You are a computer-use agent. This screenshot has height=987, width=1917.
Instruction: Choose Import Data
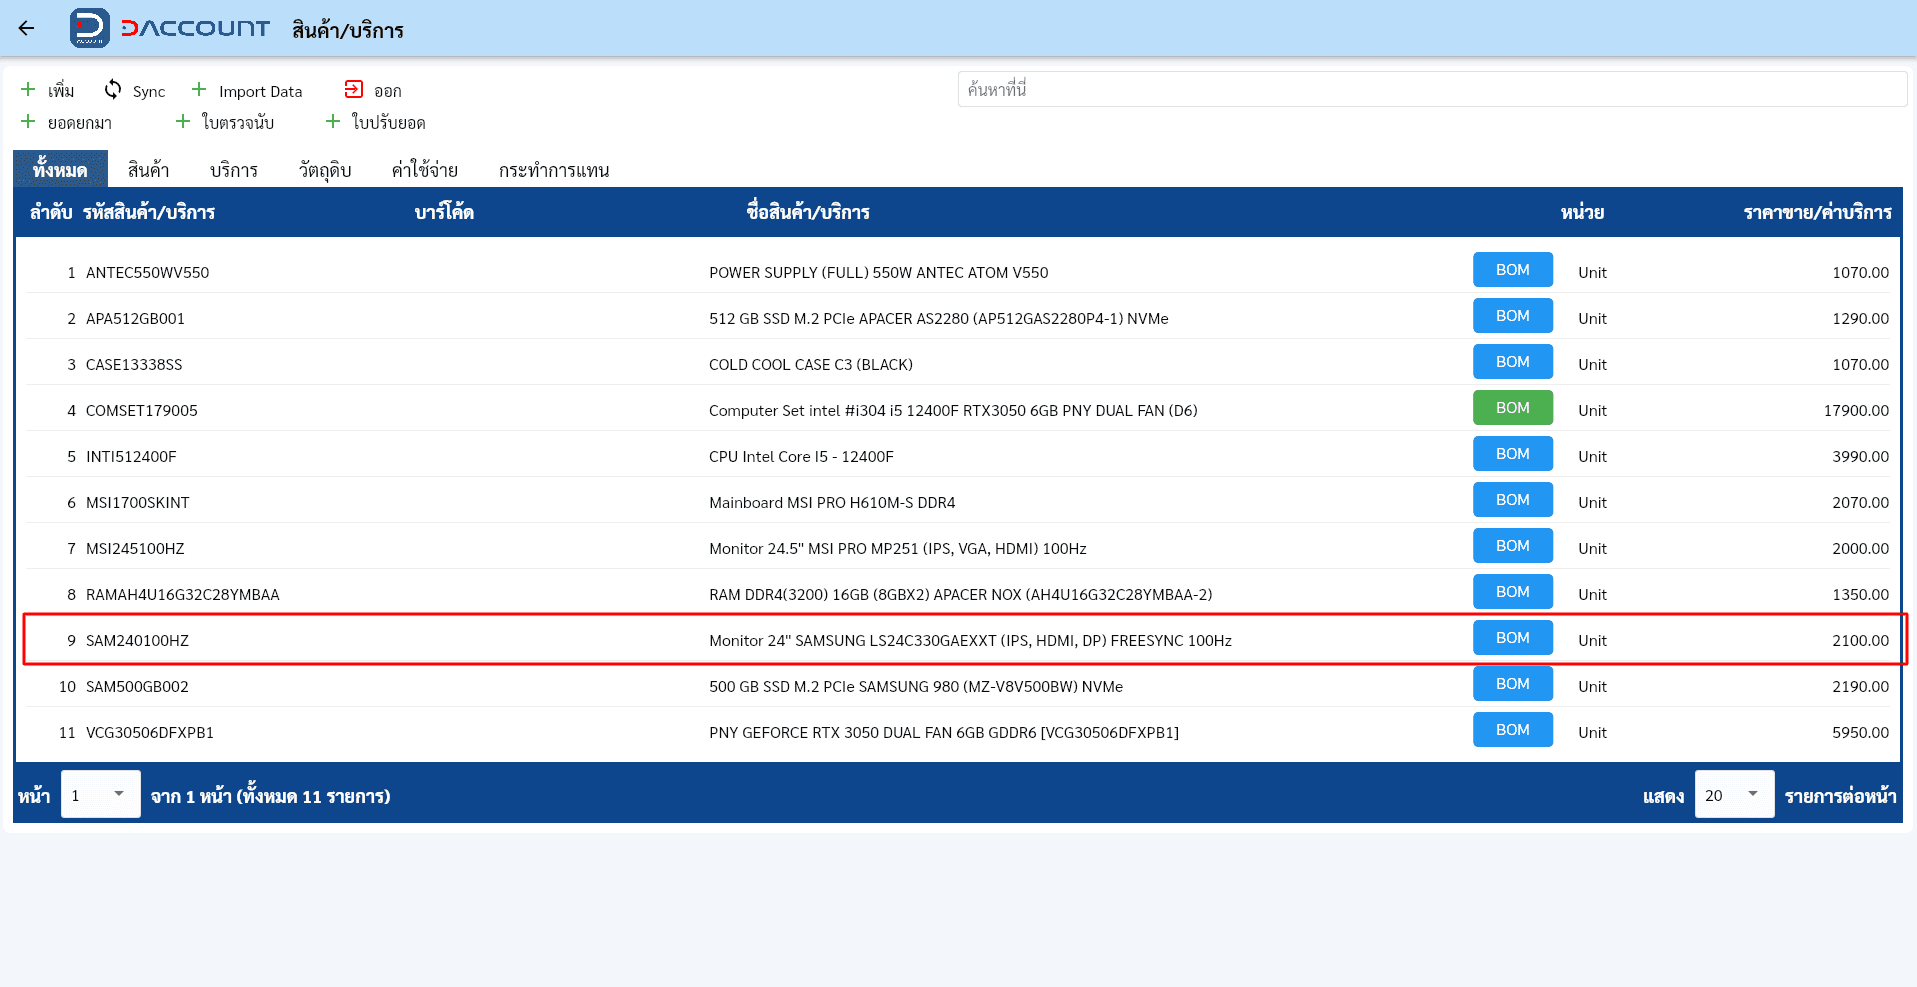pyautogui.click(x=260, y=92)
